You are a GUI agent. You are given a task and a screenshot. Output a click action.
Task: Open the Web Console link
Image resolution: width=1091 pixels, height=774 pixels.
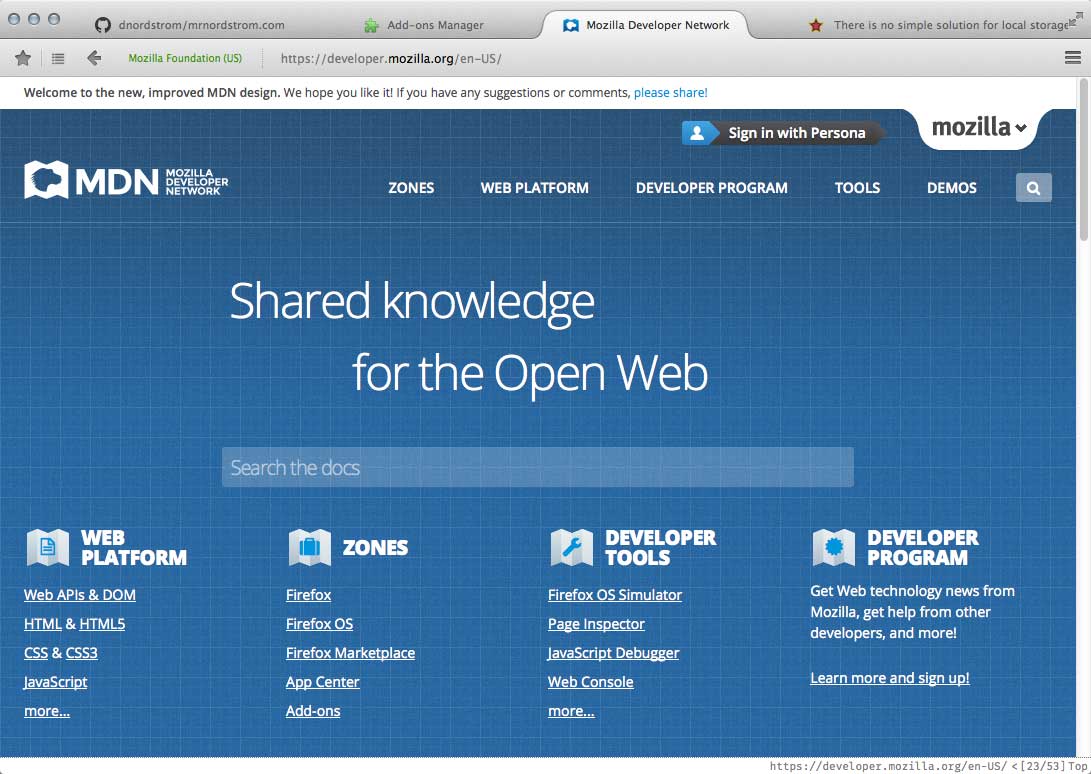point(591,682)
